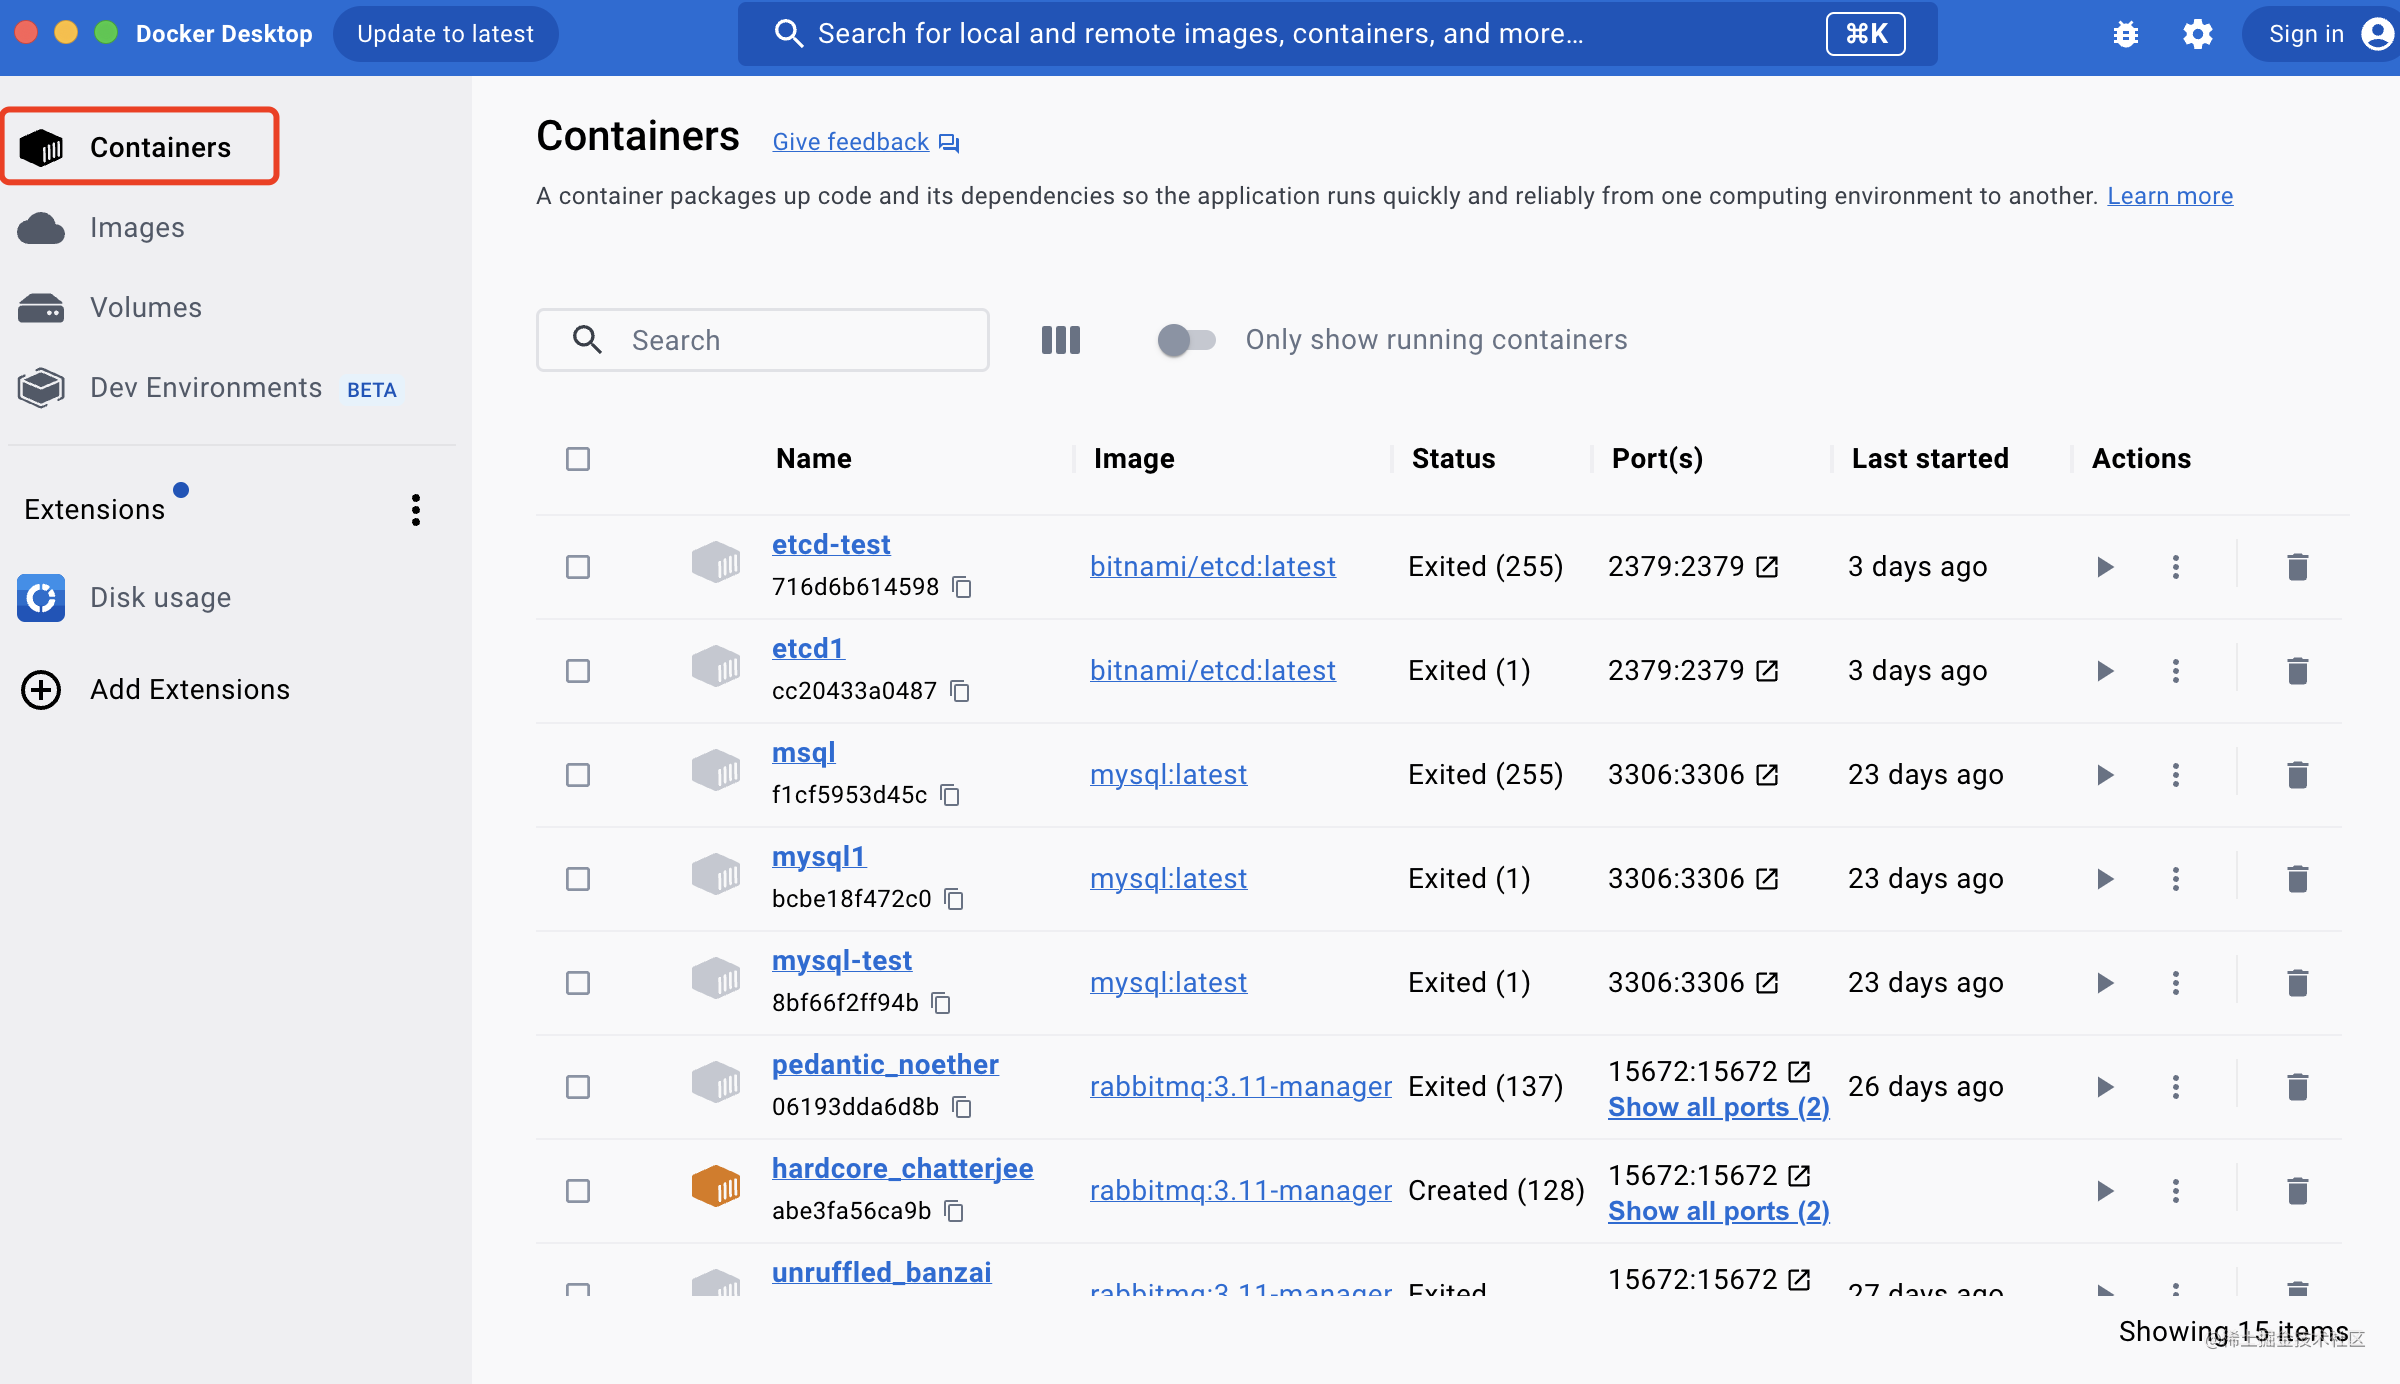Toggle only show running containers

tap(1186, 340)
